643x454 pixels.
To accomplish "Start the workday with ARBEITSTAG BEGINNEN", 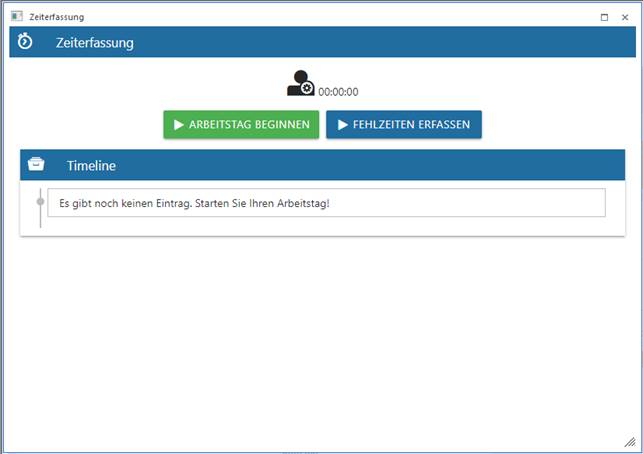I will point(241,125).
